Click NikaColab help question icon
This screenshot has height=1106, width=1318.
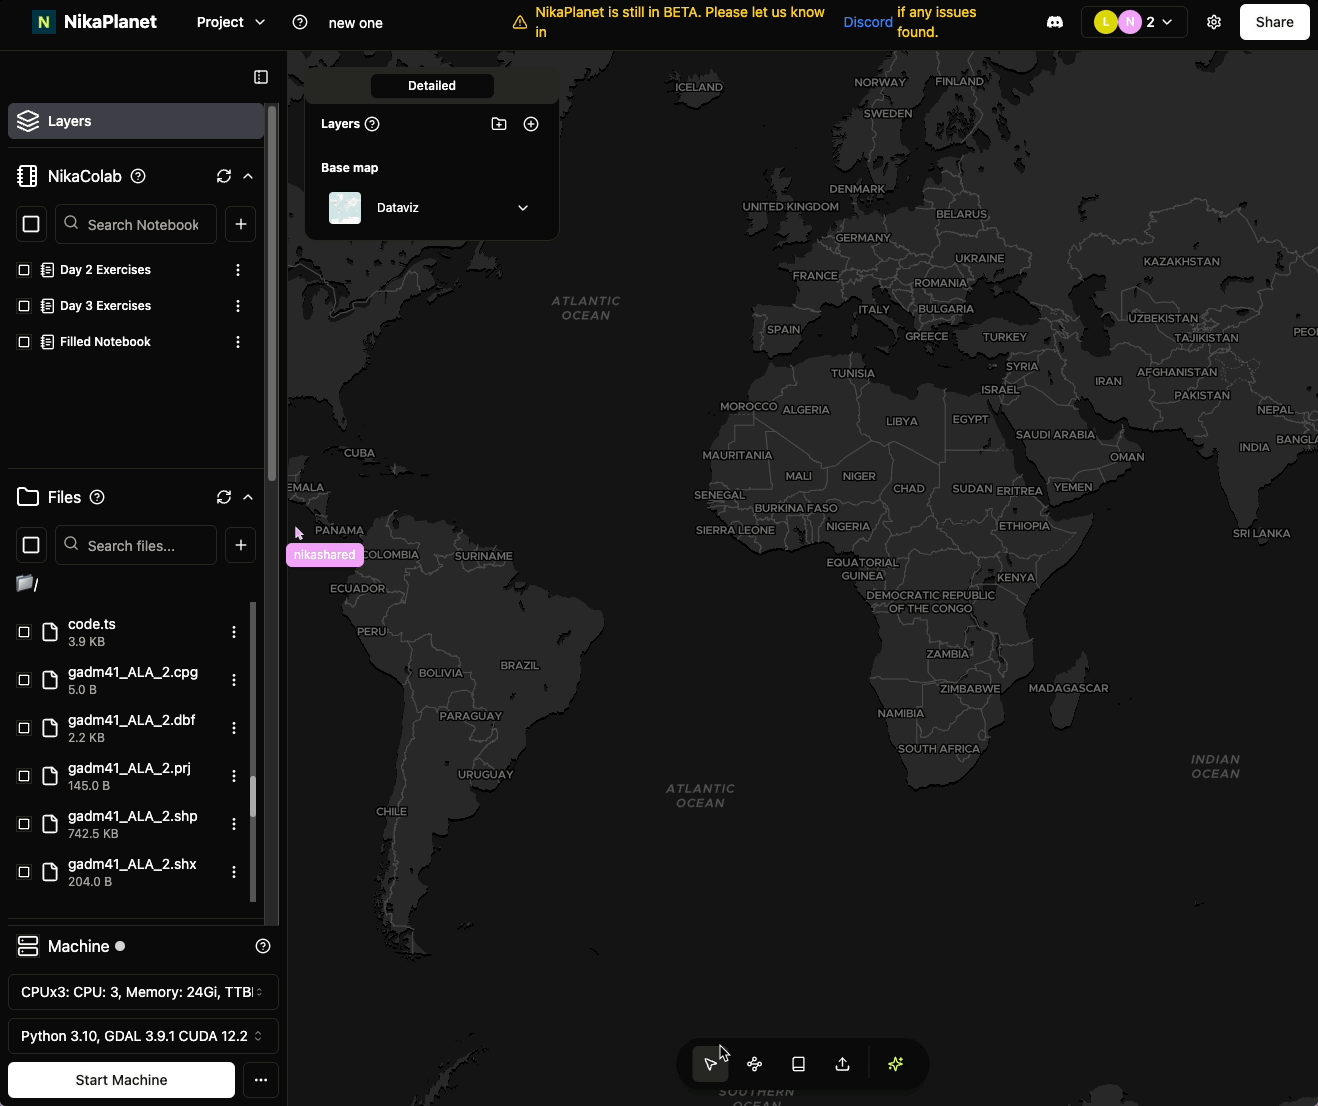(x=138, y=176)
